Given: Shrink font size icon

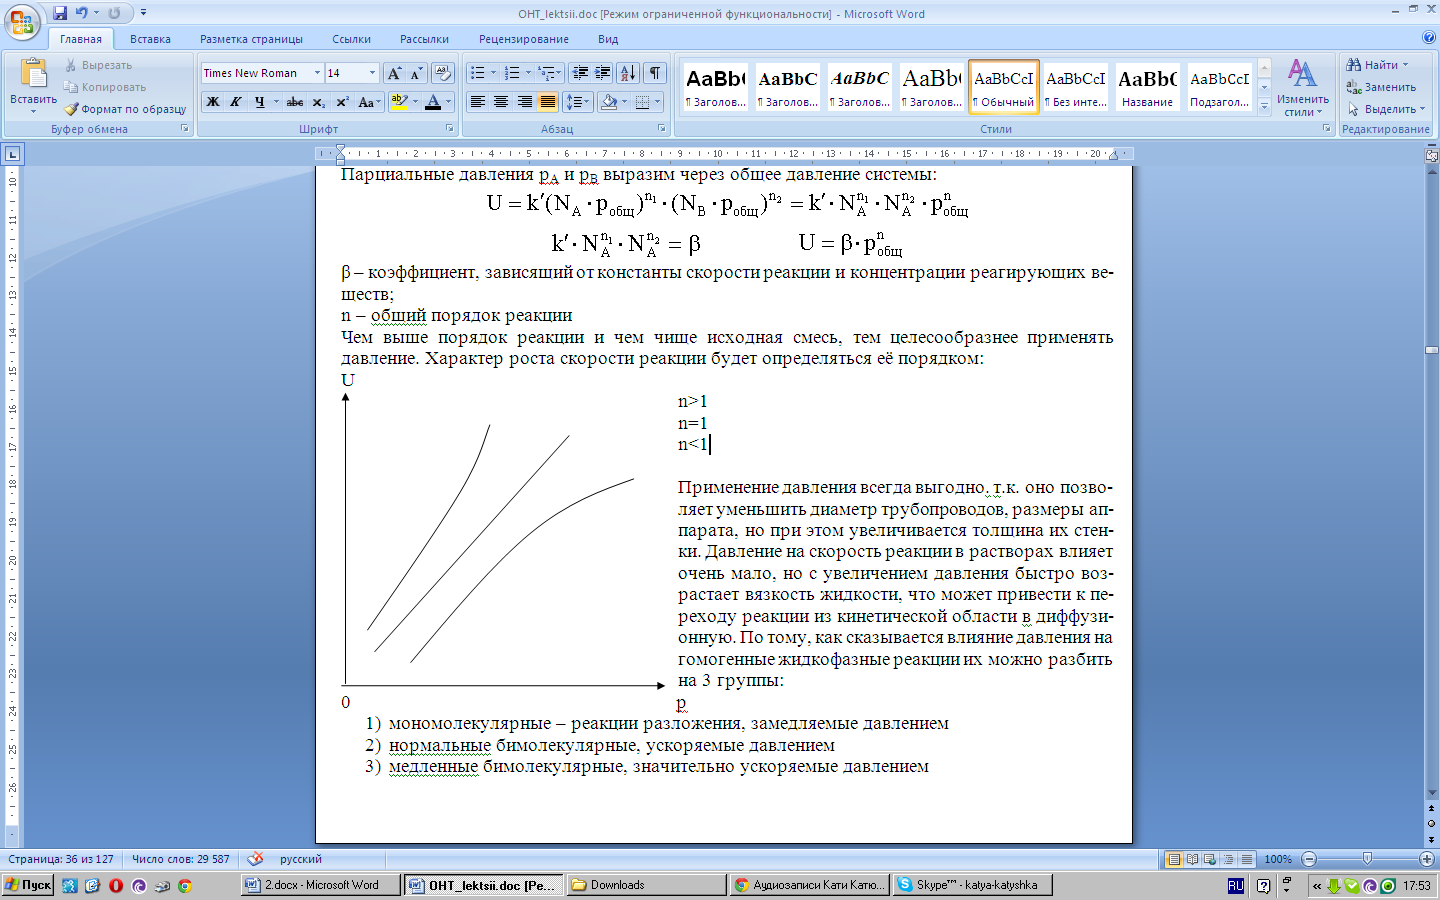Looking at the screenshot, I should click(x=415, y=73).
